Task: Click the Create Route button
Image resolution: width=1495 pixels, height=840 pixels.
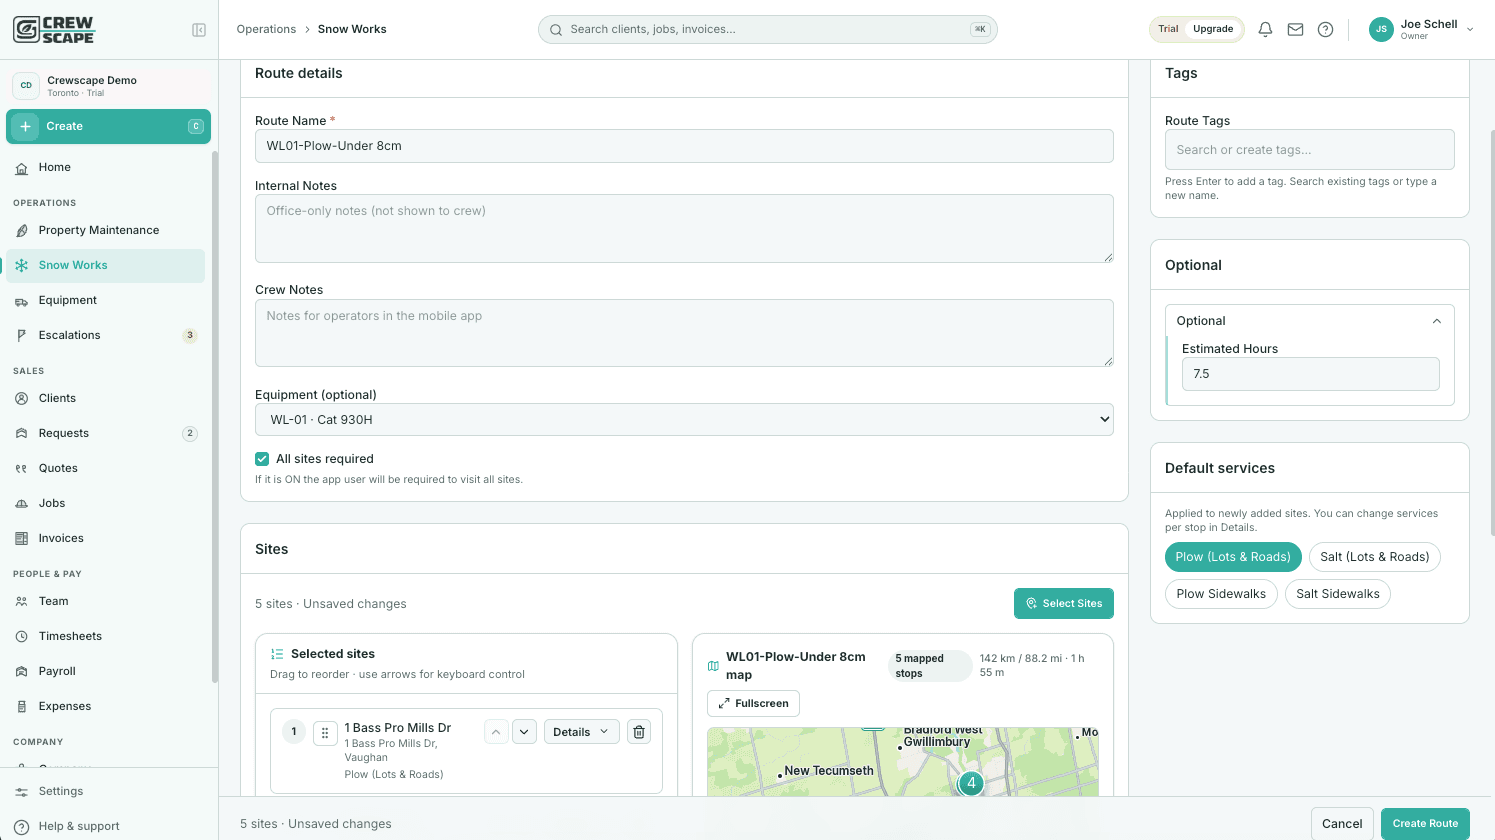Action: 1425,824
